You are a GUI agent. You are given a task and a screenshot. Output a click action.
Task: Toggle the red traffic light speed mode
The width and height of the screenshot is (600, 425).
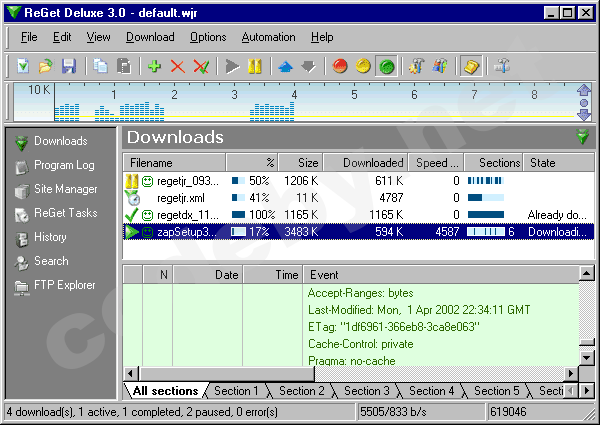point(340,66)
